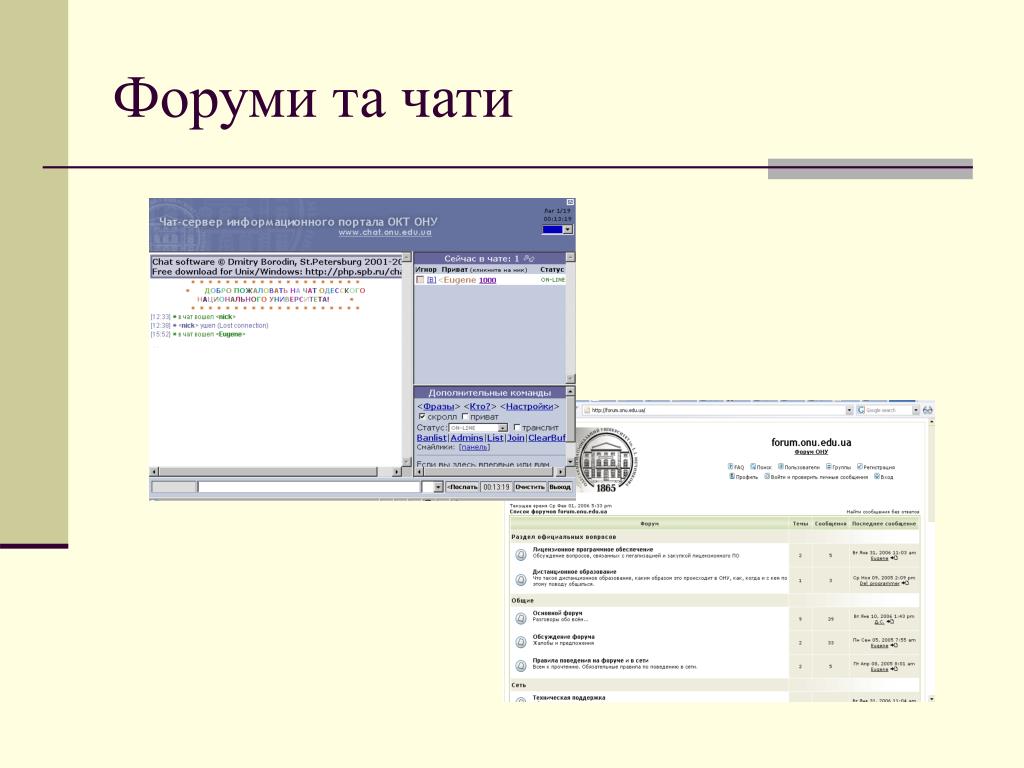Open the смайлики панель link
The width and height of the screenshot is (1024, 768).
point(474,447)
